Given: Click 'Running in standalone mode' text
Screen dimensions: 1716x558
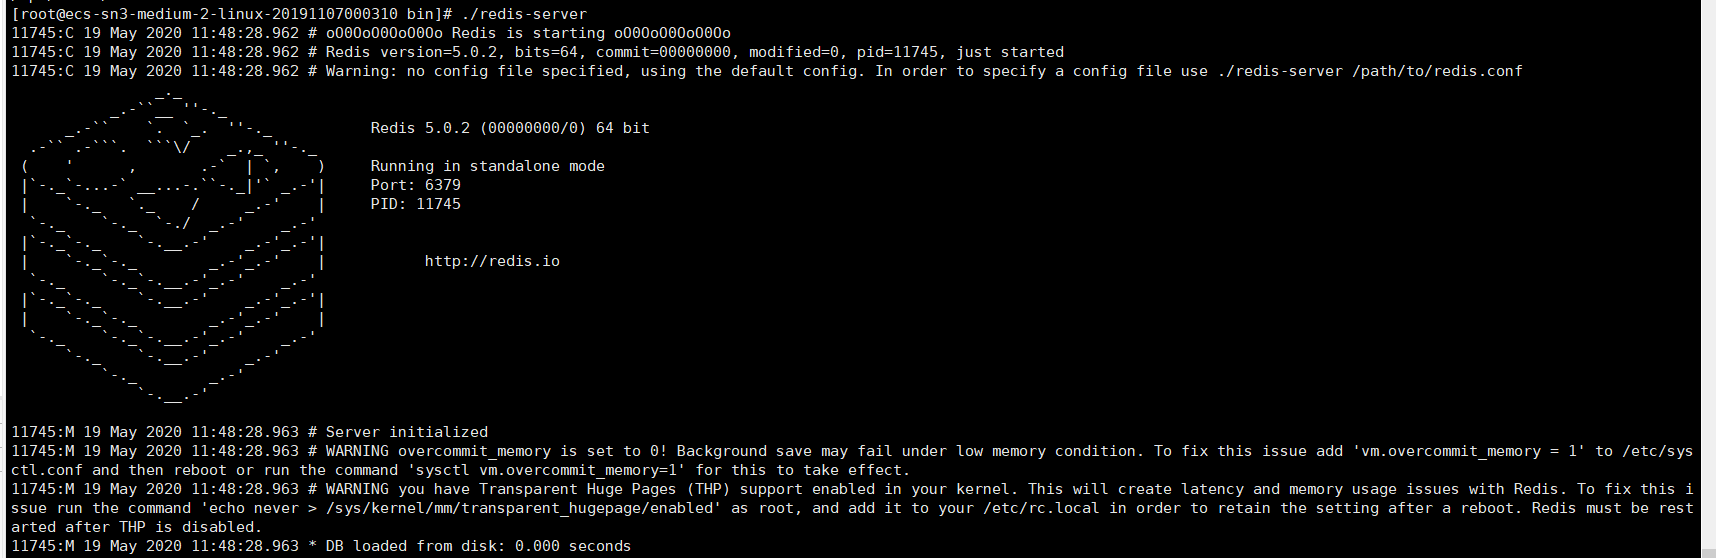Looking at the screenshot, I should pyautogui.click(x=487, y=166).
